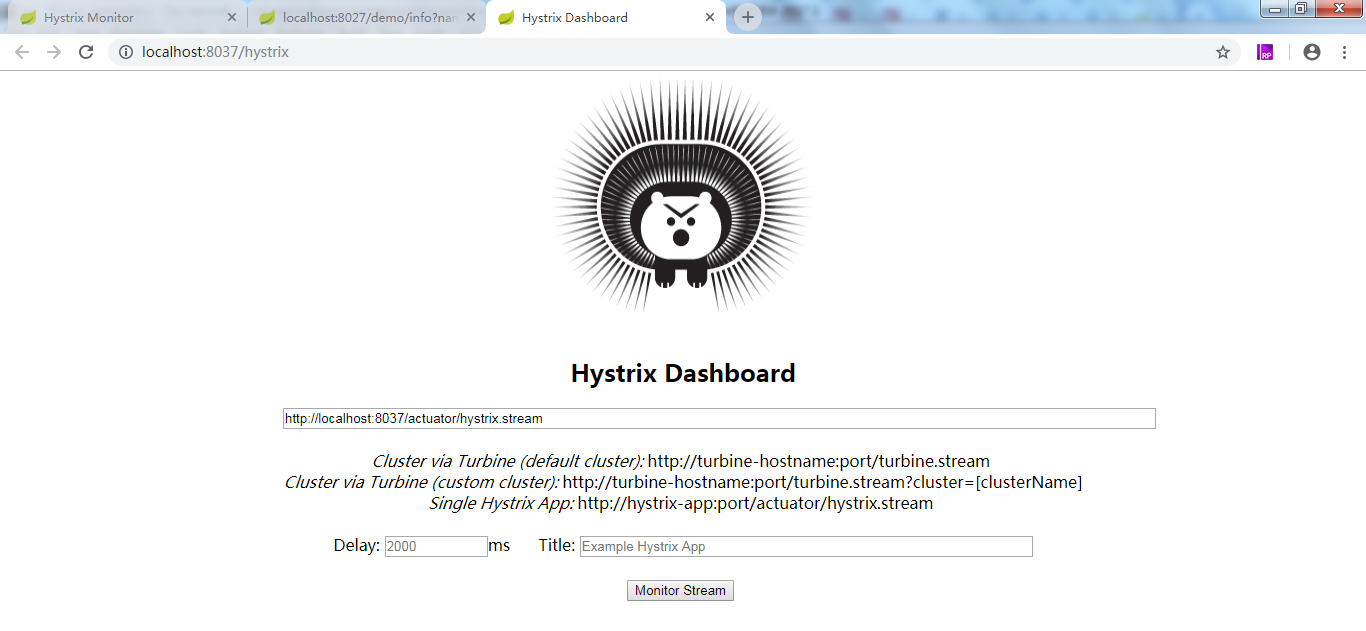This screenshot has width=1366, height=631.
Task: Open the Chrome three-dot menu
Action: tap(1344, 52)
